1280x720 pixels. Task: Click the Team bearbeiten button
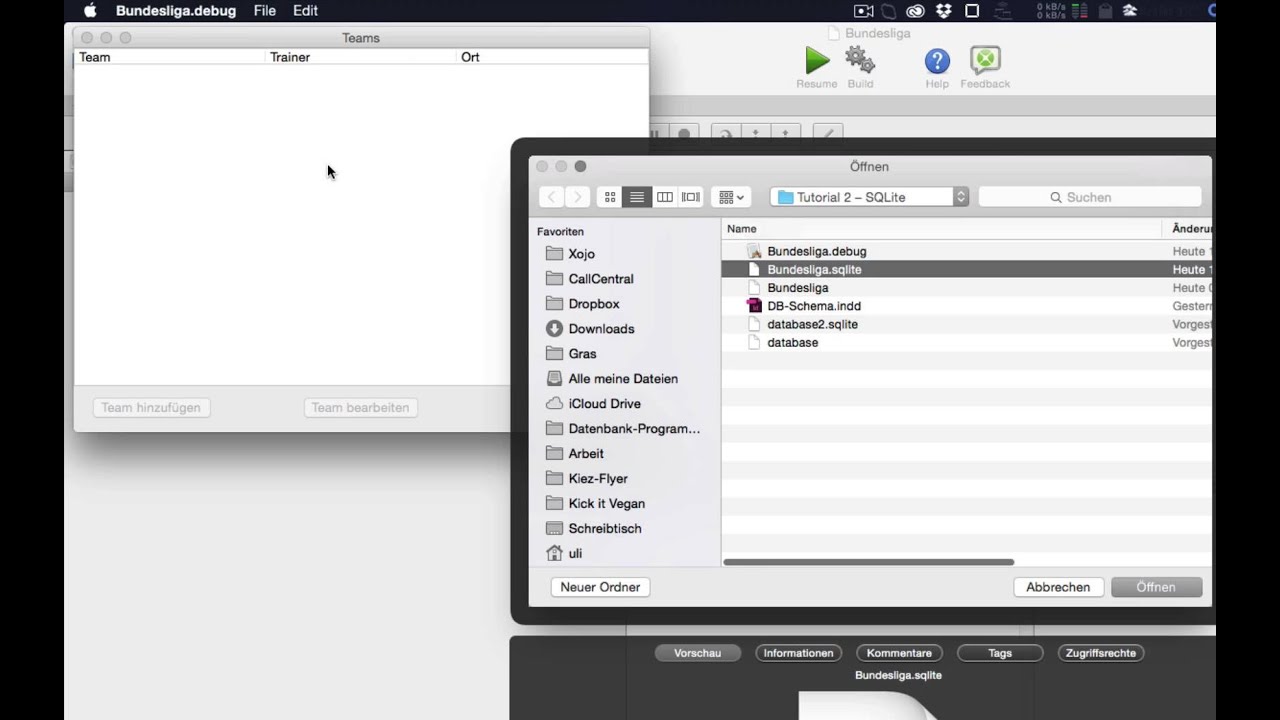[360, 407]
